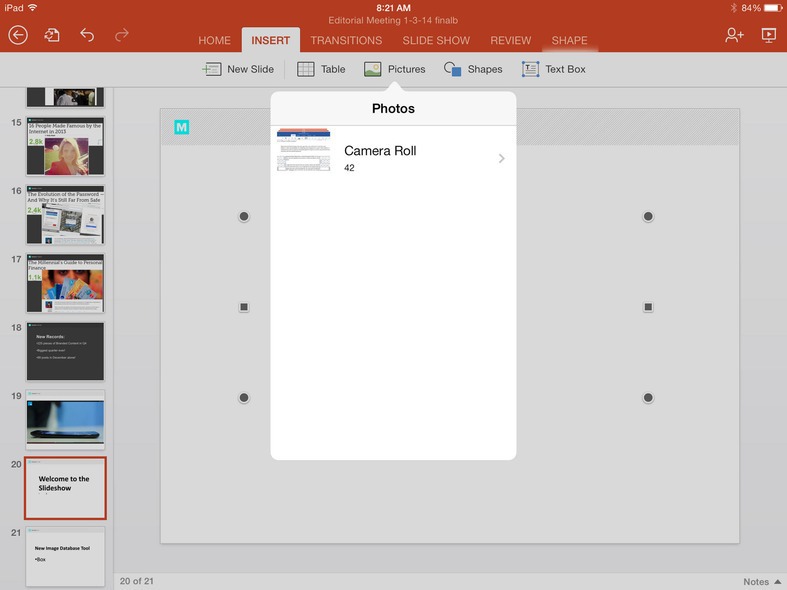Open the TRANSITIONS tab

(346, 41)
